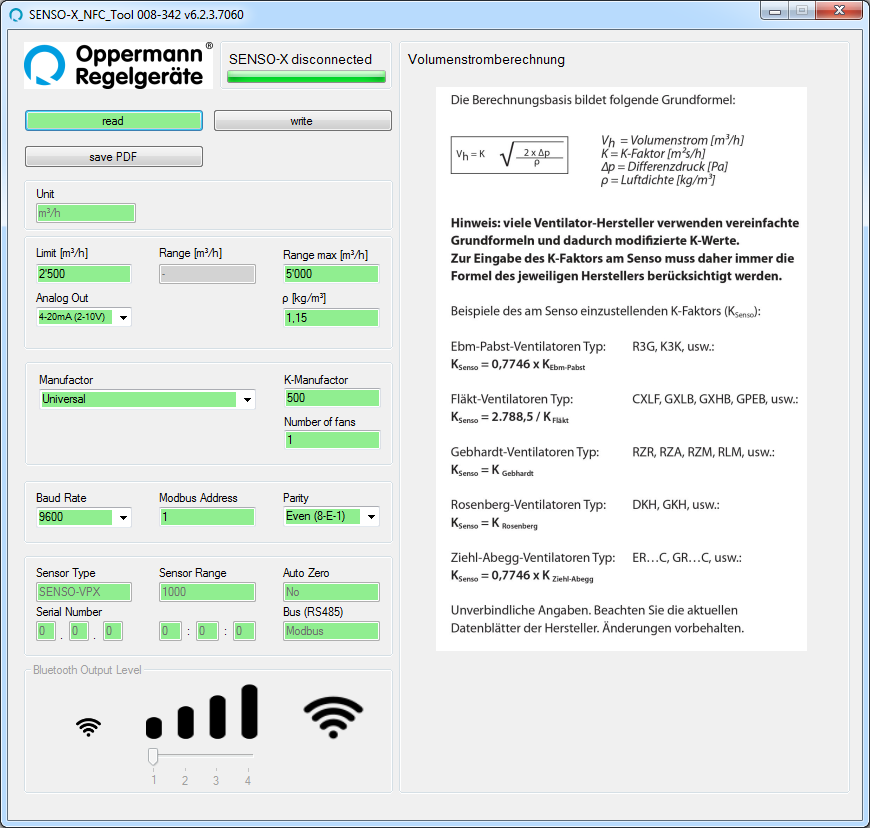
Task: Click the 'SENSO-X disconnected' status text
Action: tap(300, 59)
